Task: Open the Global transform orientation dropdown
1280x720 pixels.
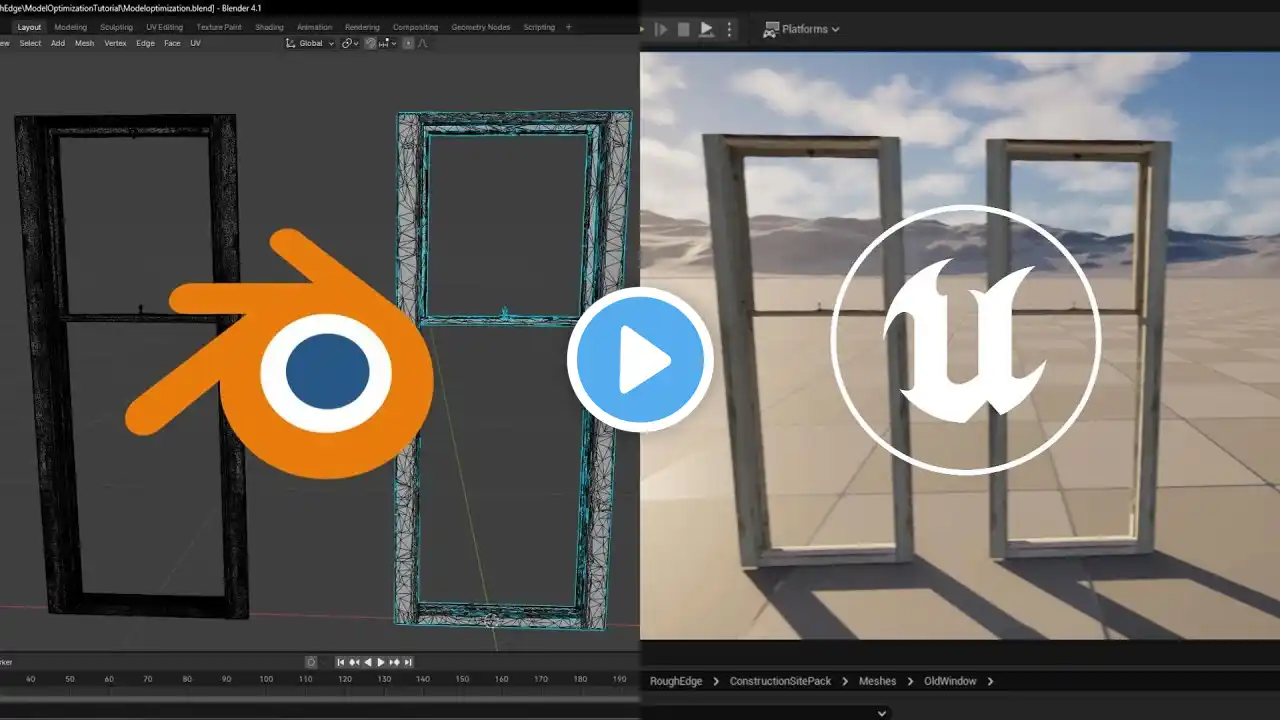Action: click(x=310, y=43)
